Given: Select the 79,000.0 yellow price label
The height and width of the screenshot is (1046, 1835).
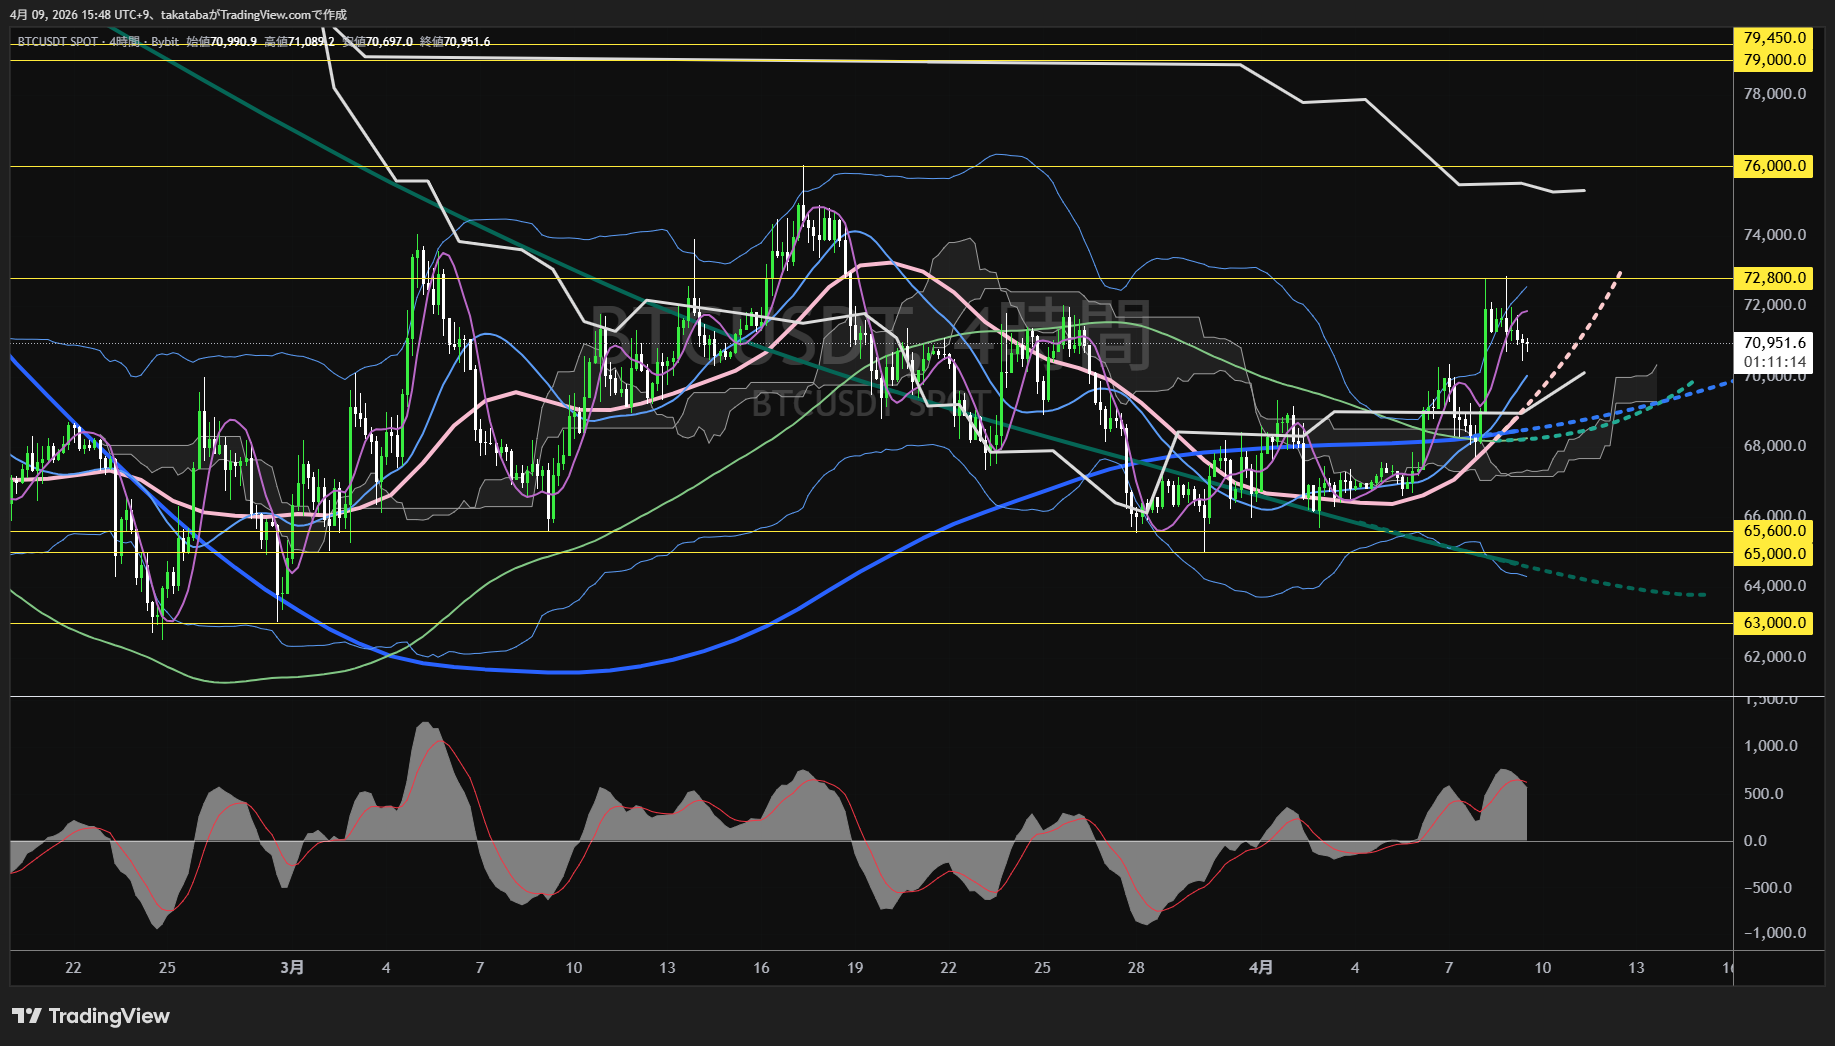Looking at the screenshot, I should point(1774,60).
